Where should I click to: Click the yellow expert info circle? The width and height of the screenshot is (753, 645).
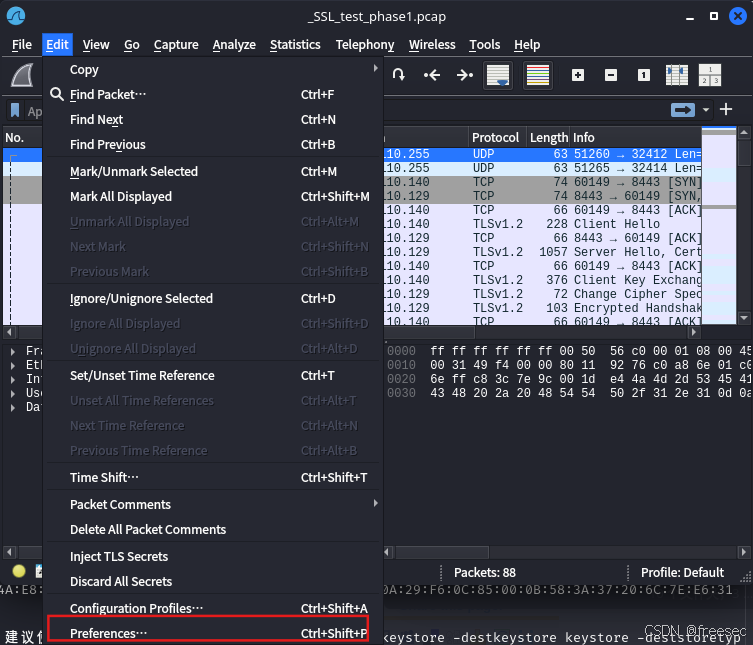19,571
